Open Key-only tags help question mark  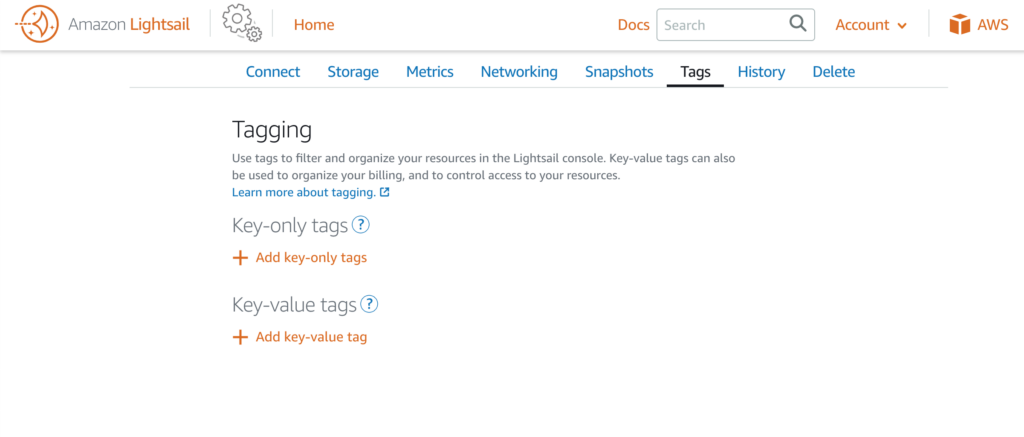[x=361, y=225]
